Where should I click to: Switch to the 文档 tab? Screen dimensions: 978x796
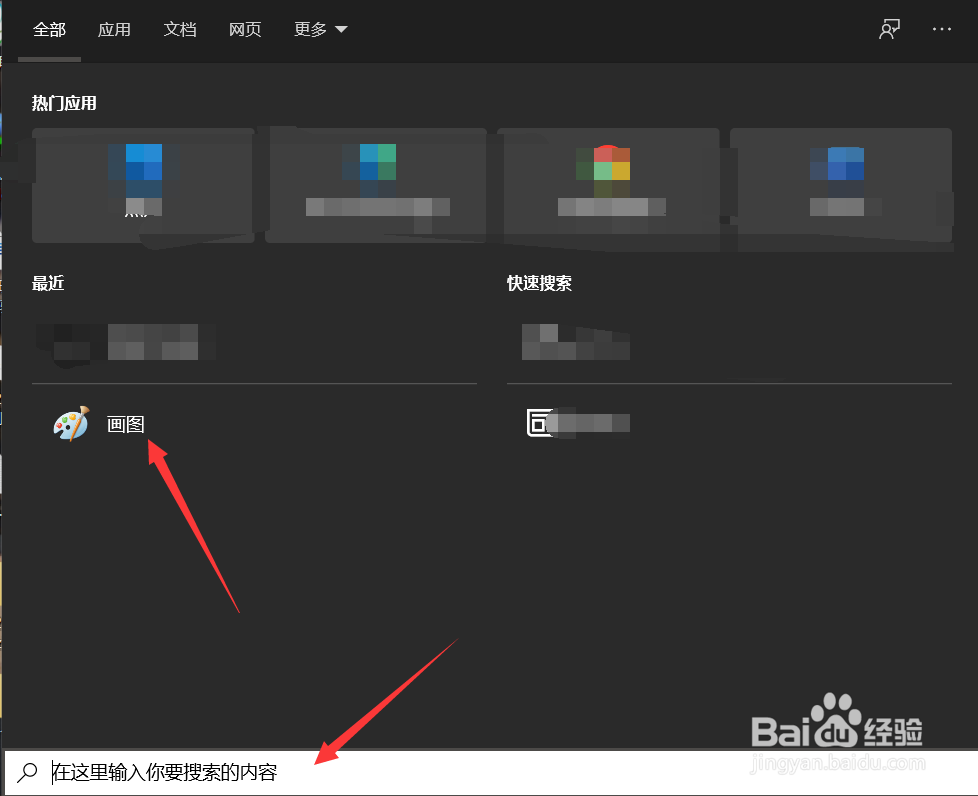point(180,29)
